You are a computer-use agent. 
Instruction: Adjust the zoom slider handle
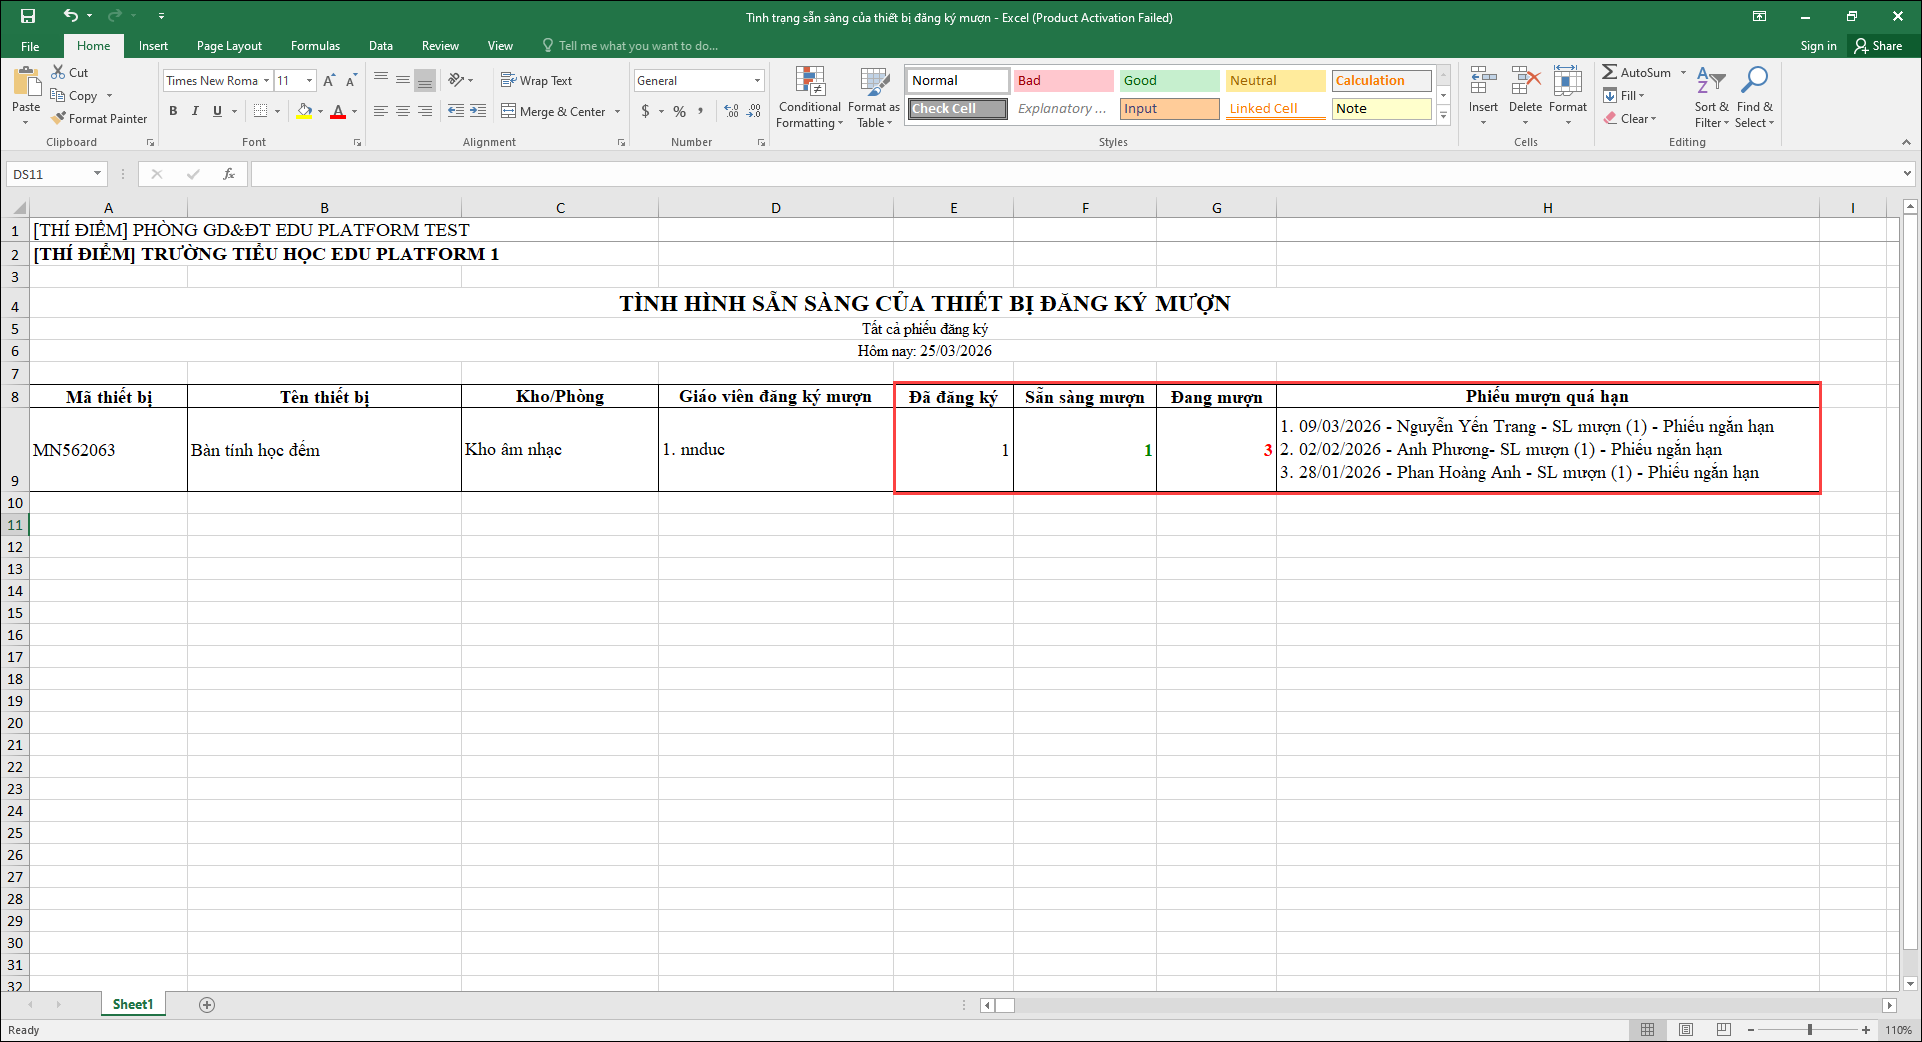(x=1809, y=1030)
